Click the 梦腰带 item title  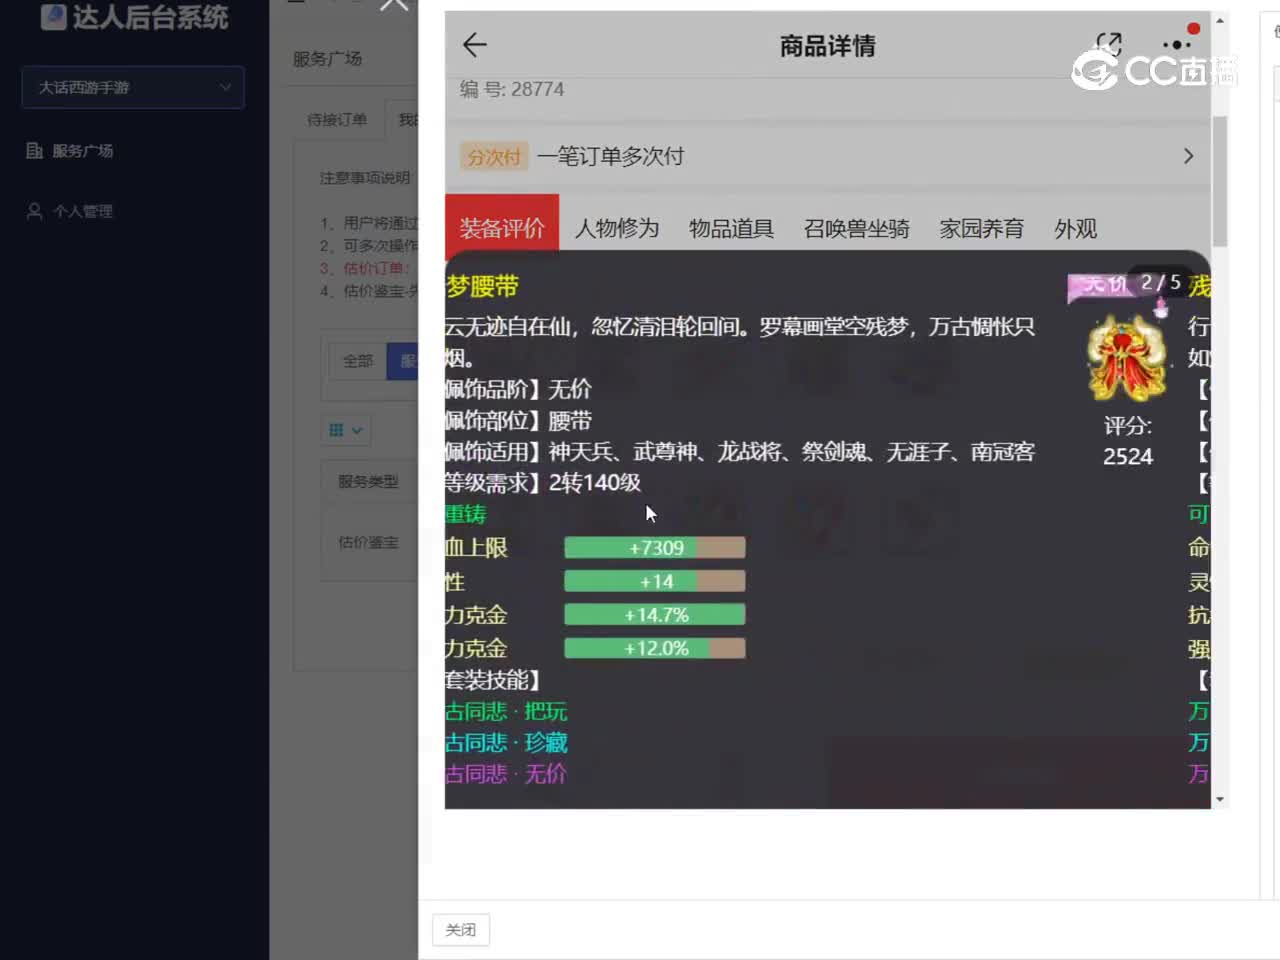click(482, 287)
